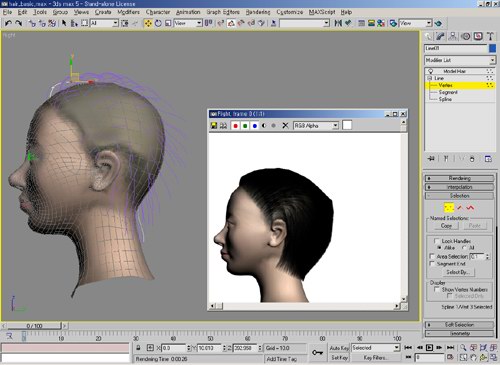Toggle the 3D Snap icon
500x365 pixels.
point(221,23)
